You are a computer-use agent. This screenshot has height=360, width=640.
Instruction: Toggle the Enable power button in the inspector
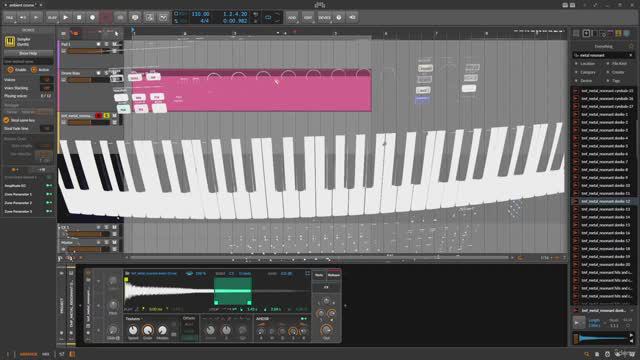tap(11, 70)
